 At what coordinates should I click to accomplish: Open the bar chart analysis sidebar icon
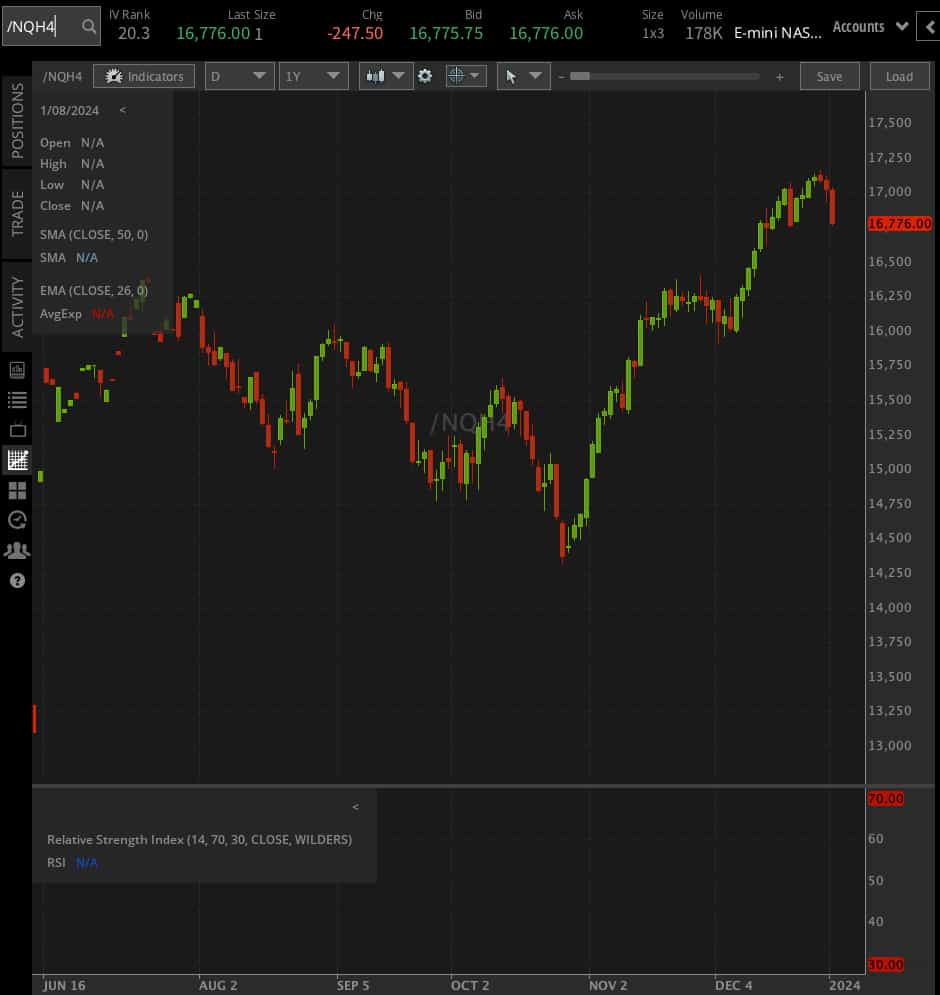(17, 370)
